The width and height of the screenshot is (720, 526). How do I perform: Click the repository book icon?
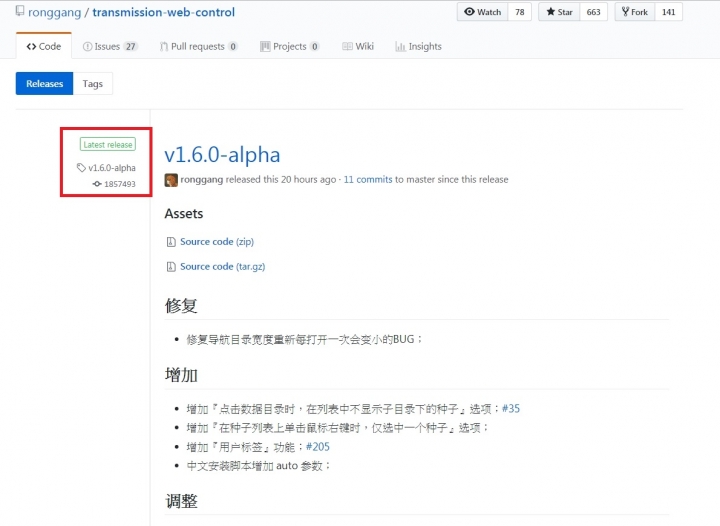20,11
